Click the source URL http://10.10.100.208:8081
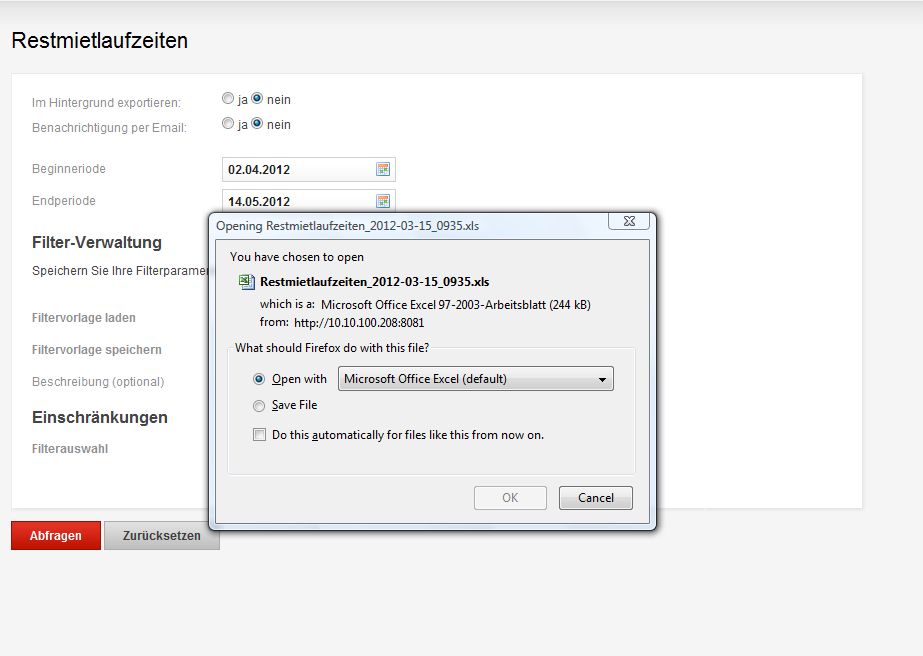The height and width of the screenshot is (656, 923). tap(359, 323)
